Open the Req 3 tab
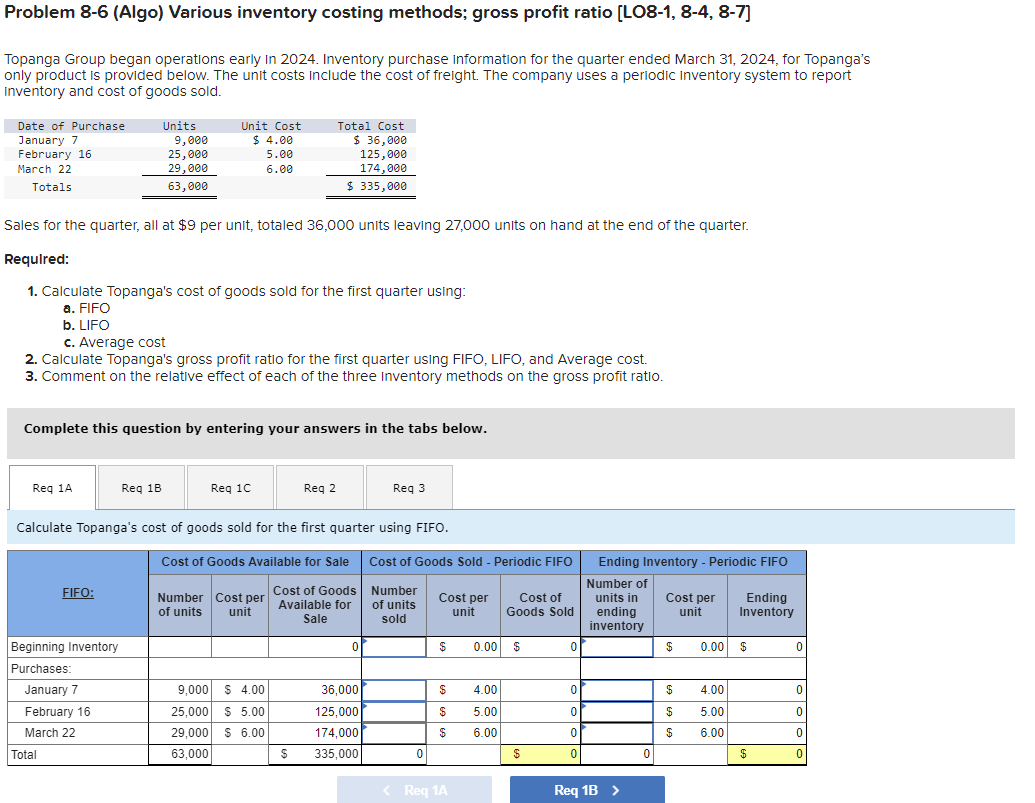The image size is (1035, 803). coord(408,487)
